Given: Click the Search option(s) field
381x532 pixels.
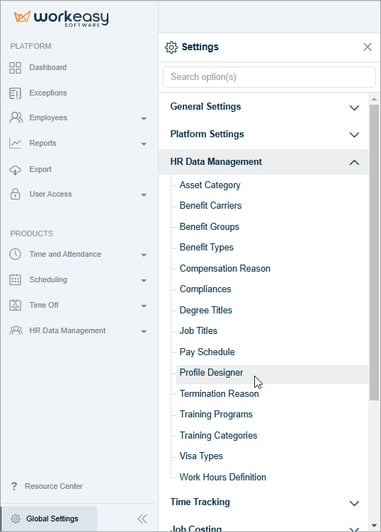Looking at the screenshot, I should [x=269, y=77].
